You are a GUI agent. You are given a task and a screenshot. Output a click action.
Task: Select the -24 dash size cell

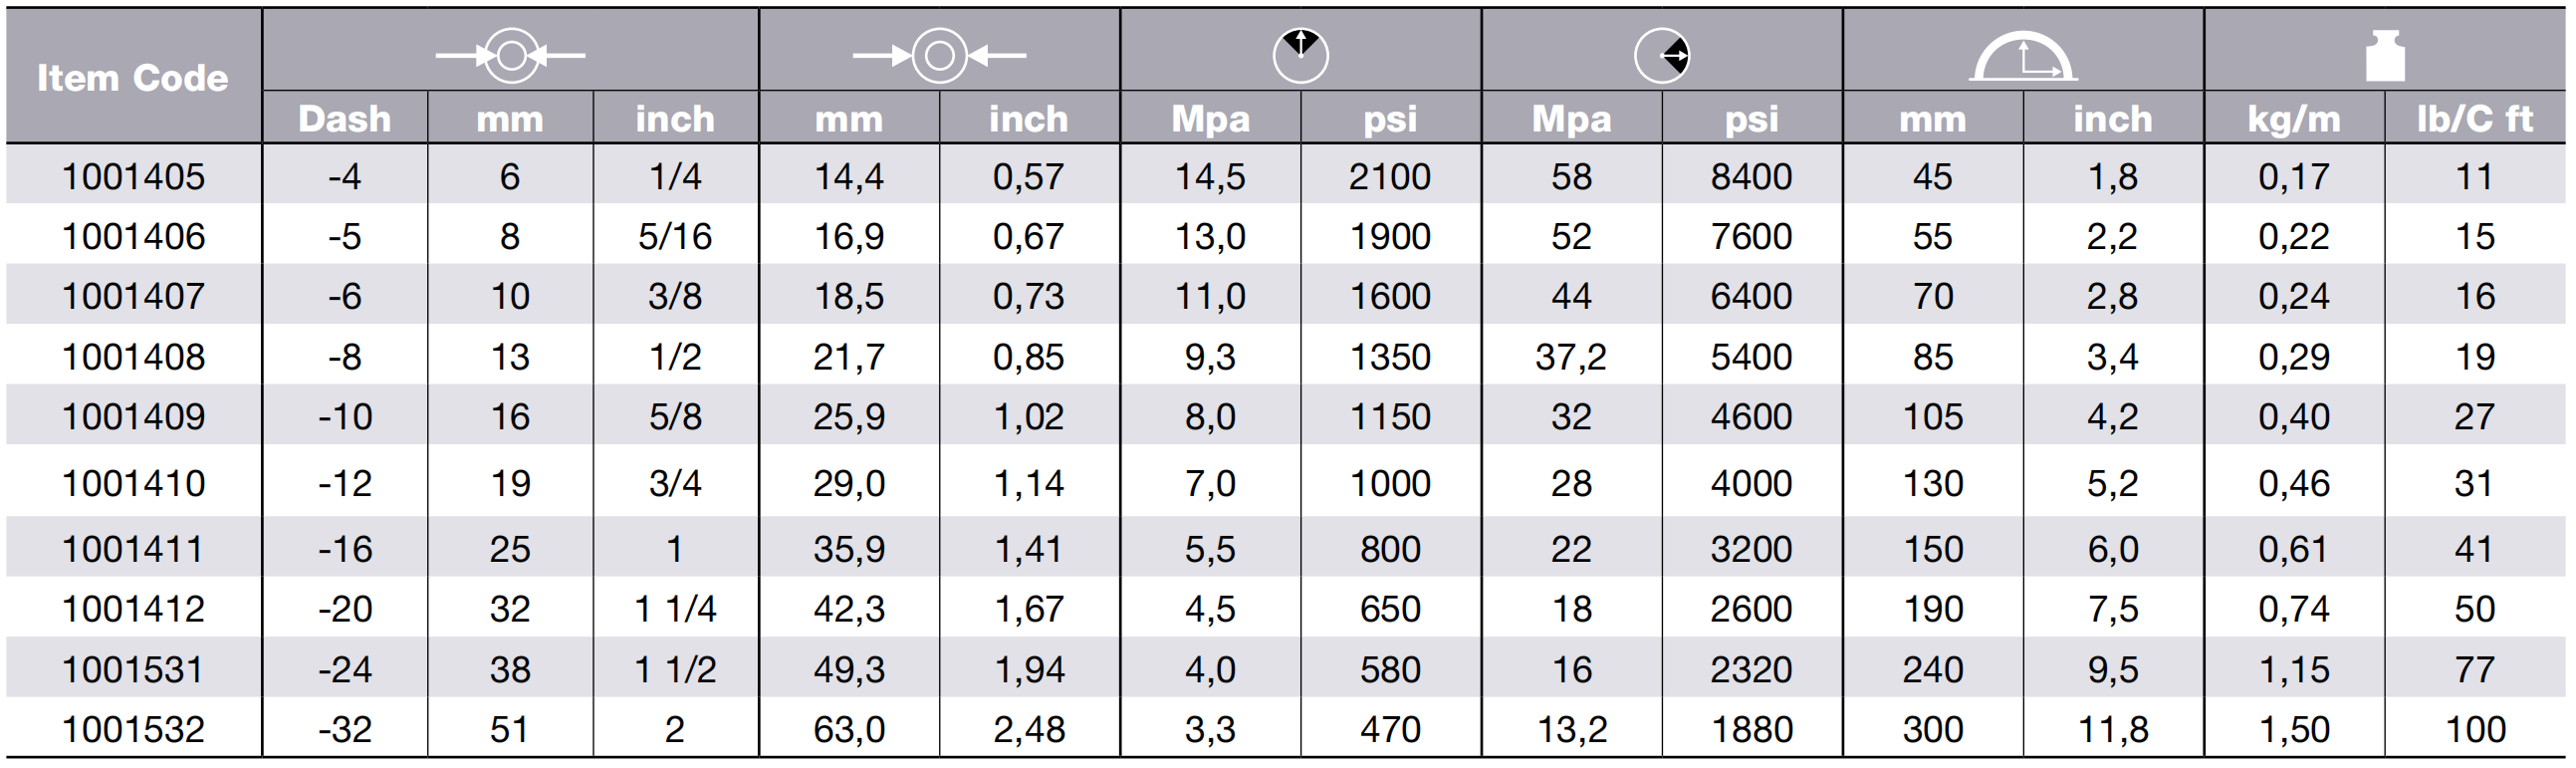point(345,670)
